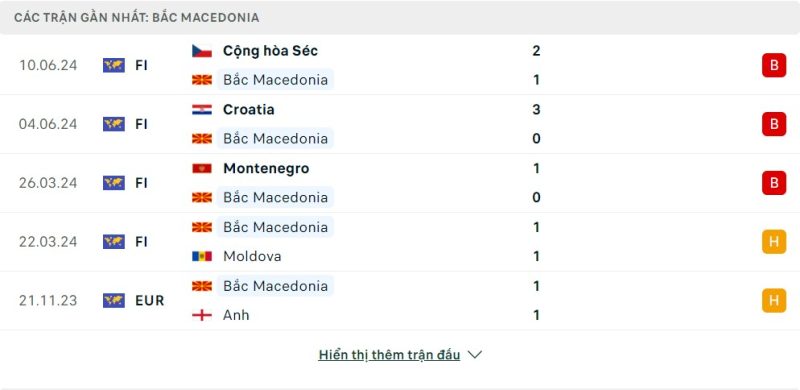Open the Cộng hòa Séc team link
This screenshot has width=800, height=390.
coord(270,51)
